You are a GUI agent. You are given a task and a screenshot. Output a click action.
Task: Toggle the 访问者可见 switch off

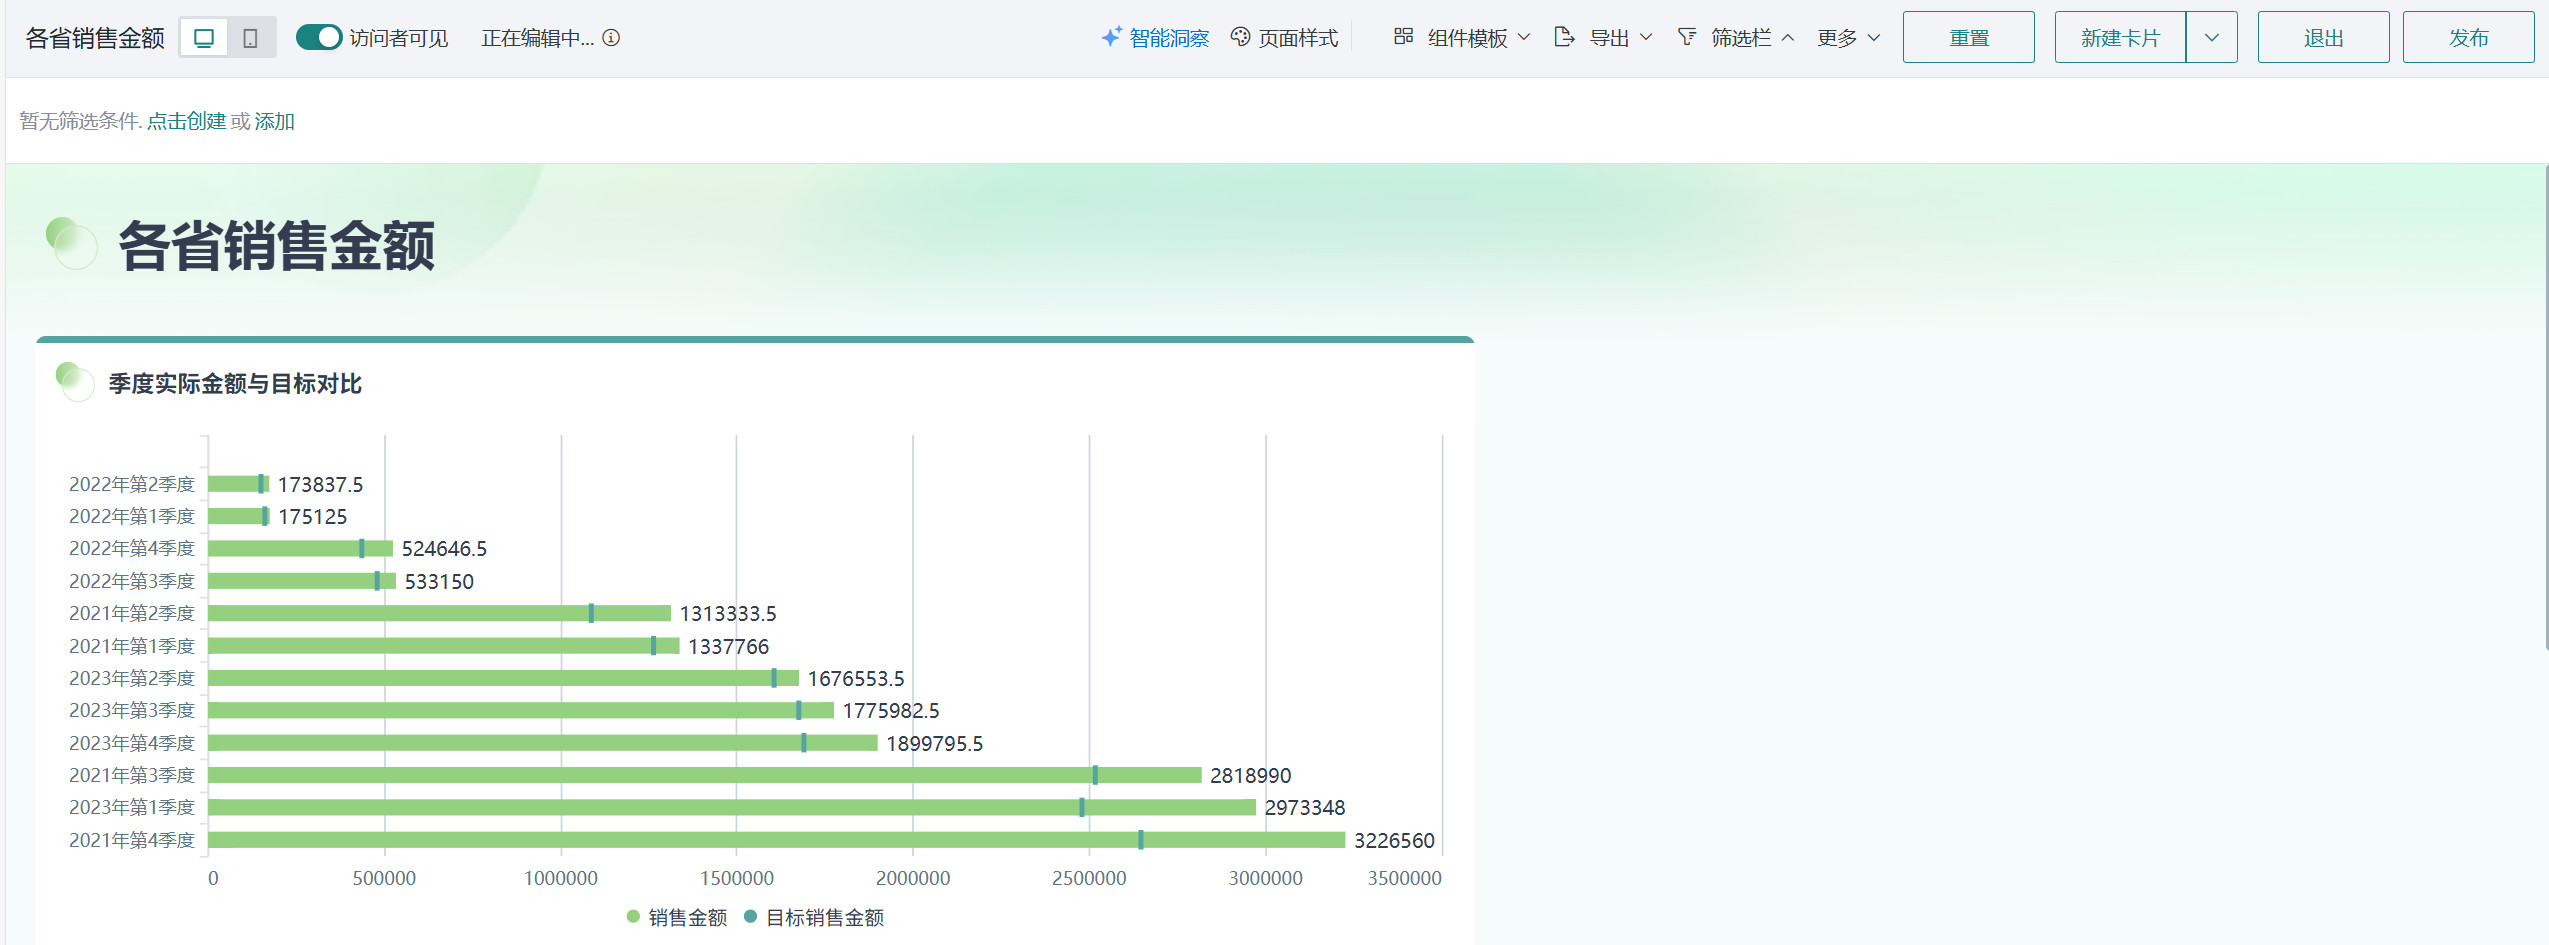(x=319, y=38)
